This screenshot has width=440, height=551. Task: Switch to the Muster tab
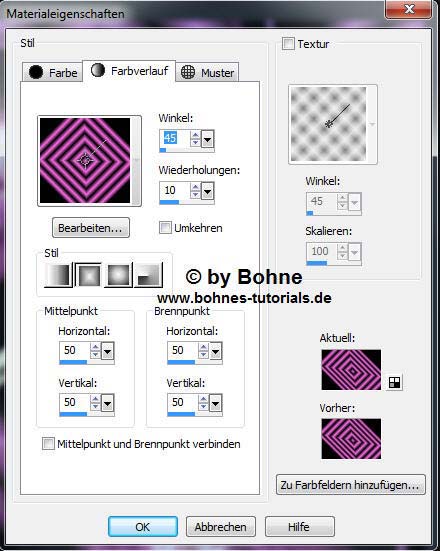point(207,72)
